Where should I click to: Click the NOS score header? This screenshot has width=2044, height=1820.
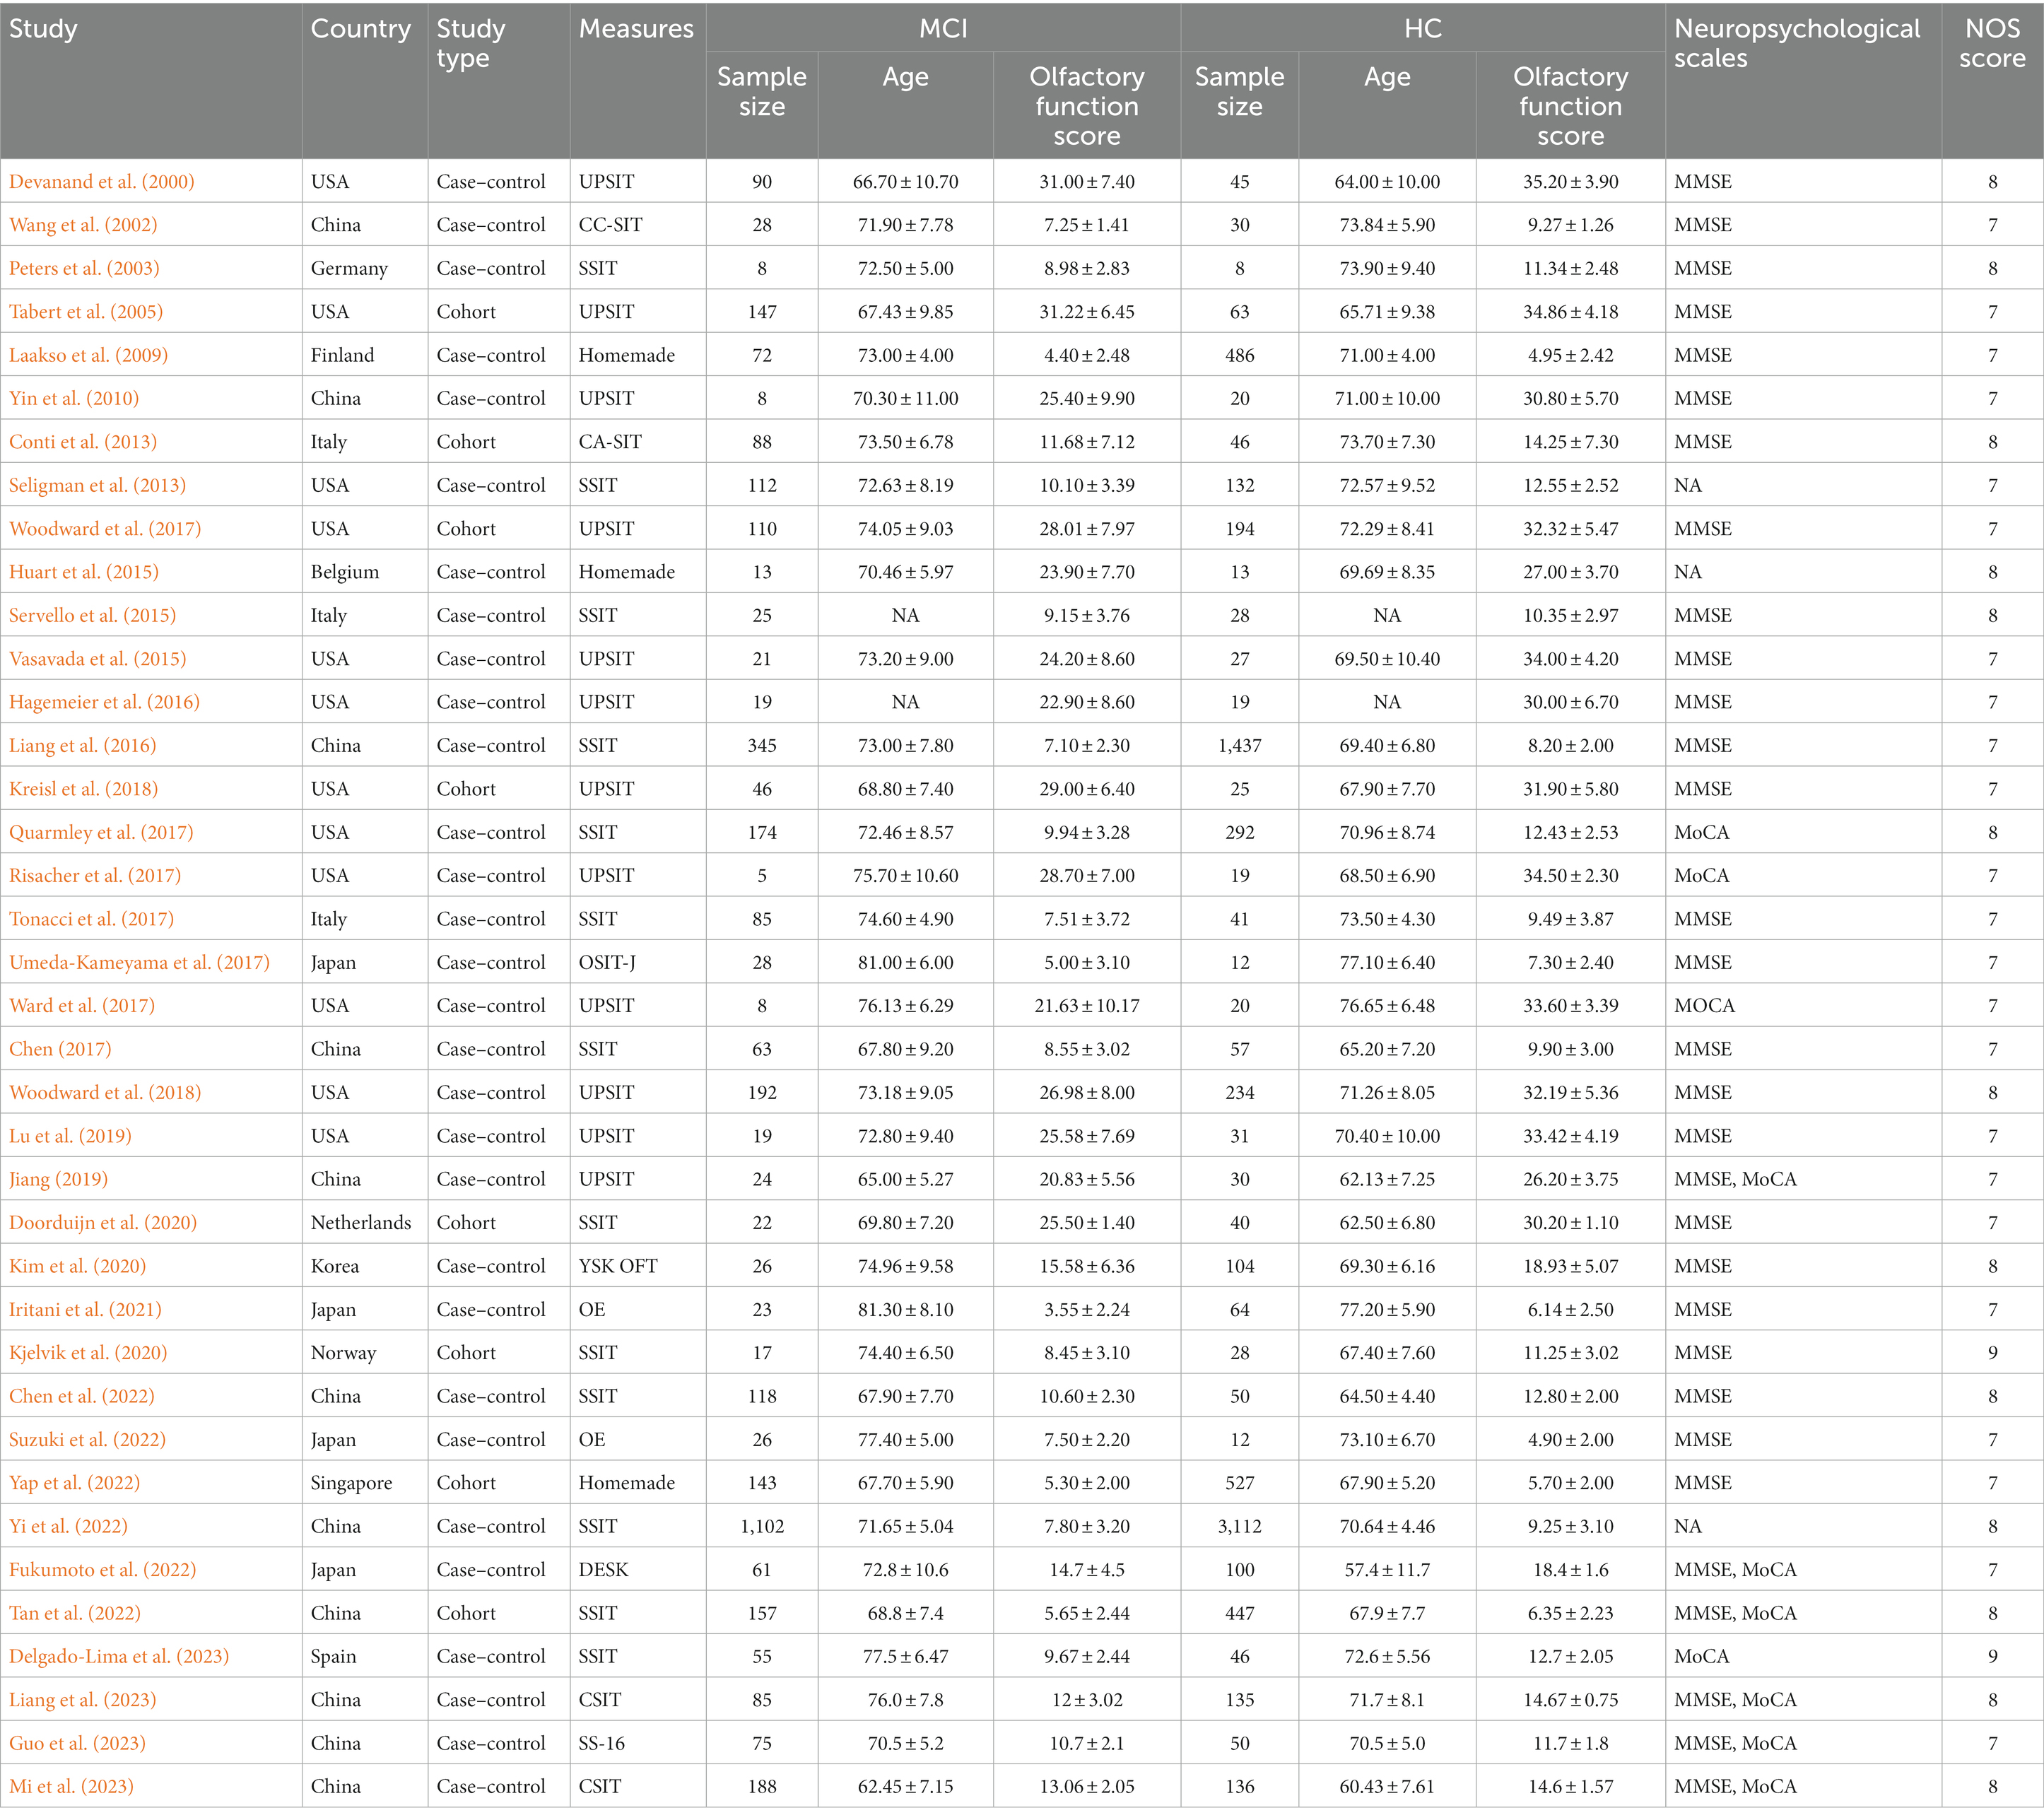(1992, 43)
